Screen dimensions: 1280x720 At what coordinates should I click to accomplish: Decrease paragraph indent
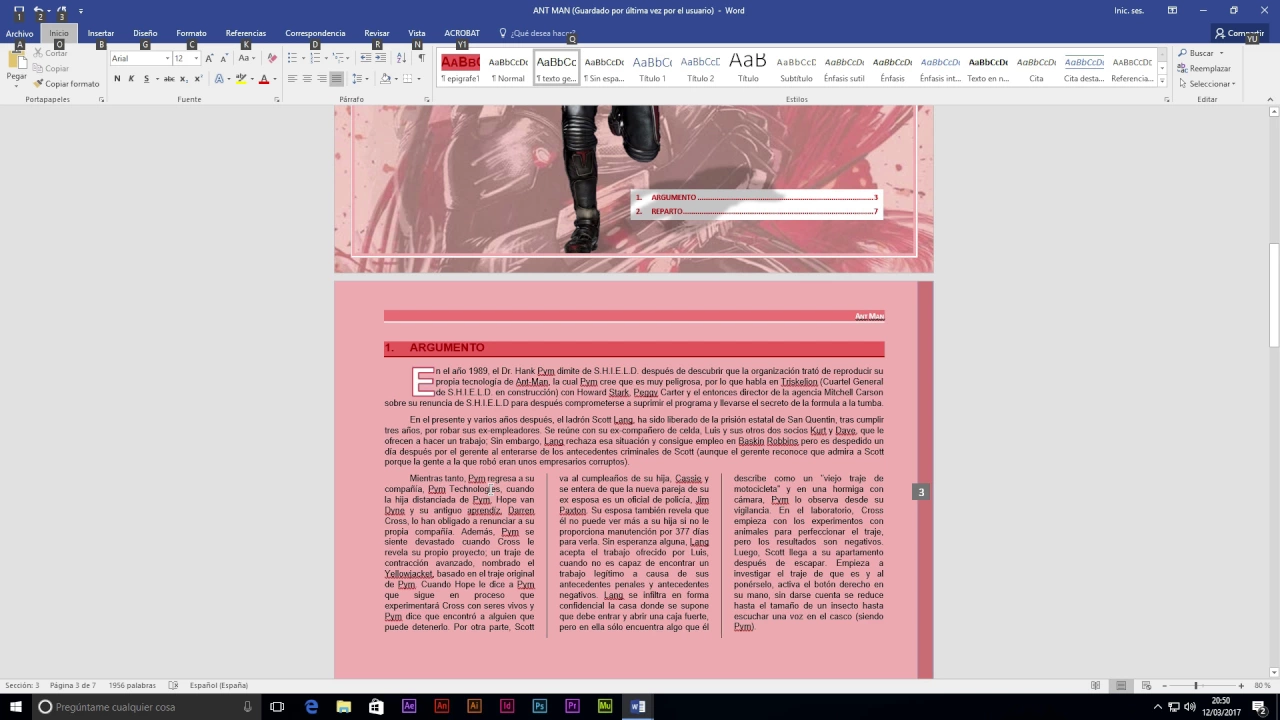point(365,58)
